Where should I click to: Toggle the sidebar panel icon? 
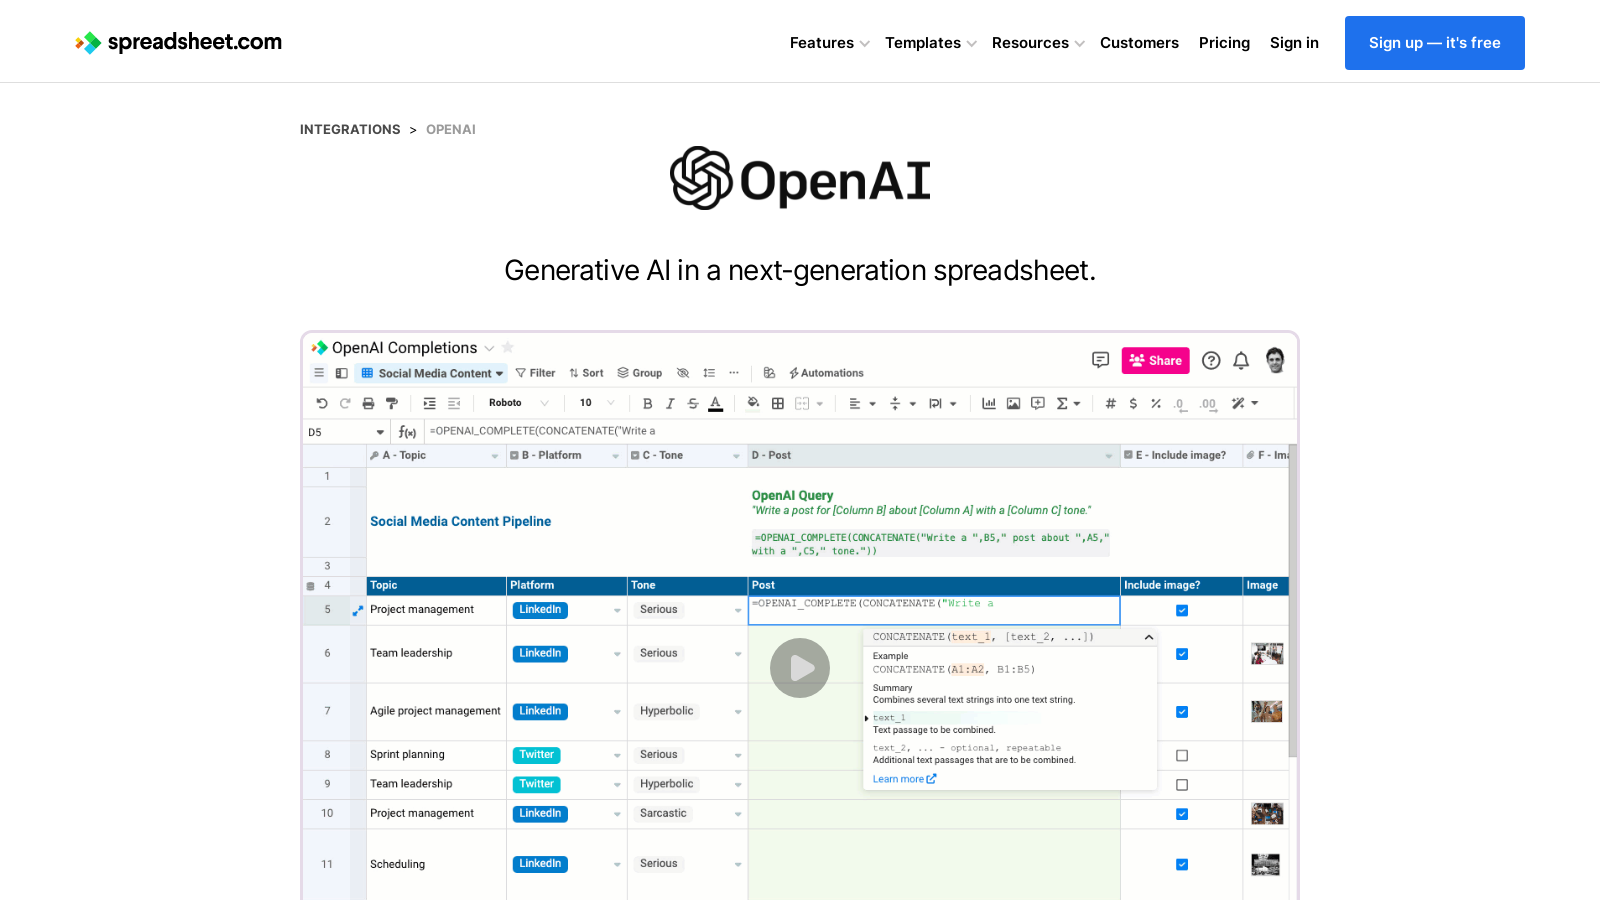click(x=341, y=373)
